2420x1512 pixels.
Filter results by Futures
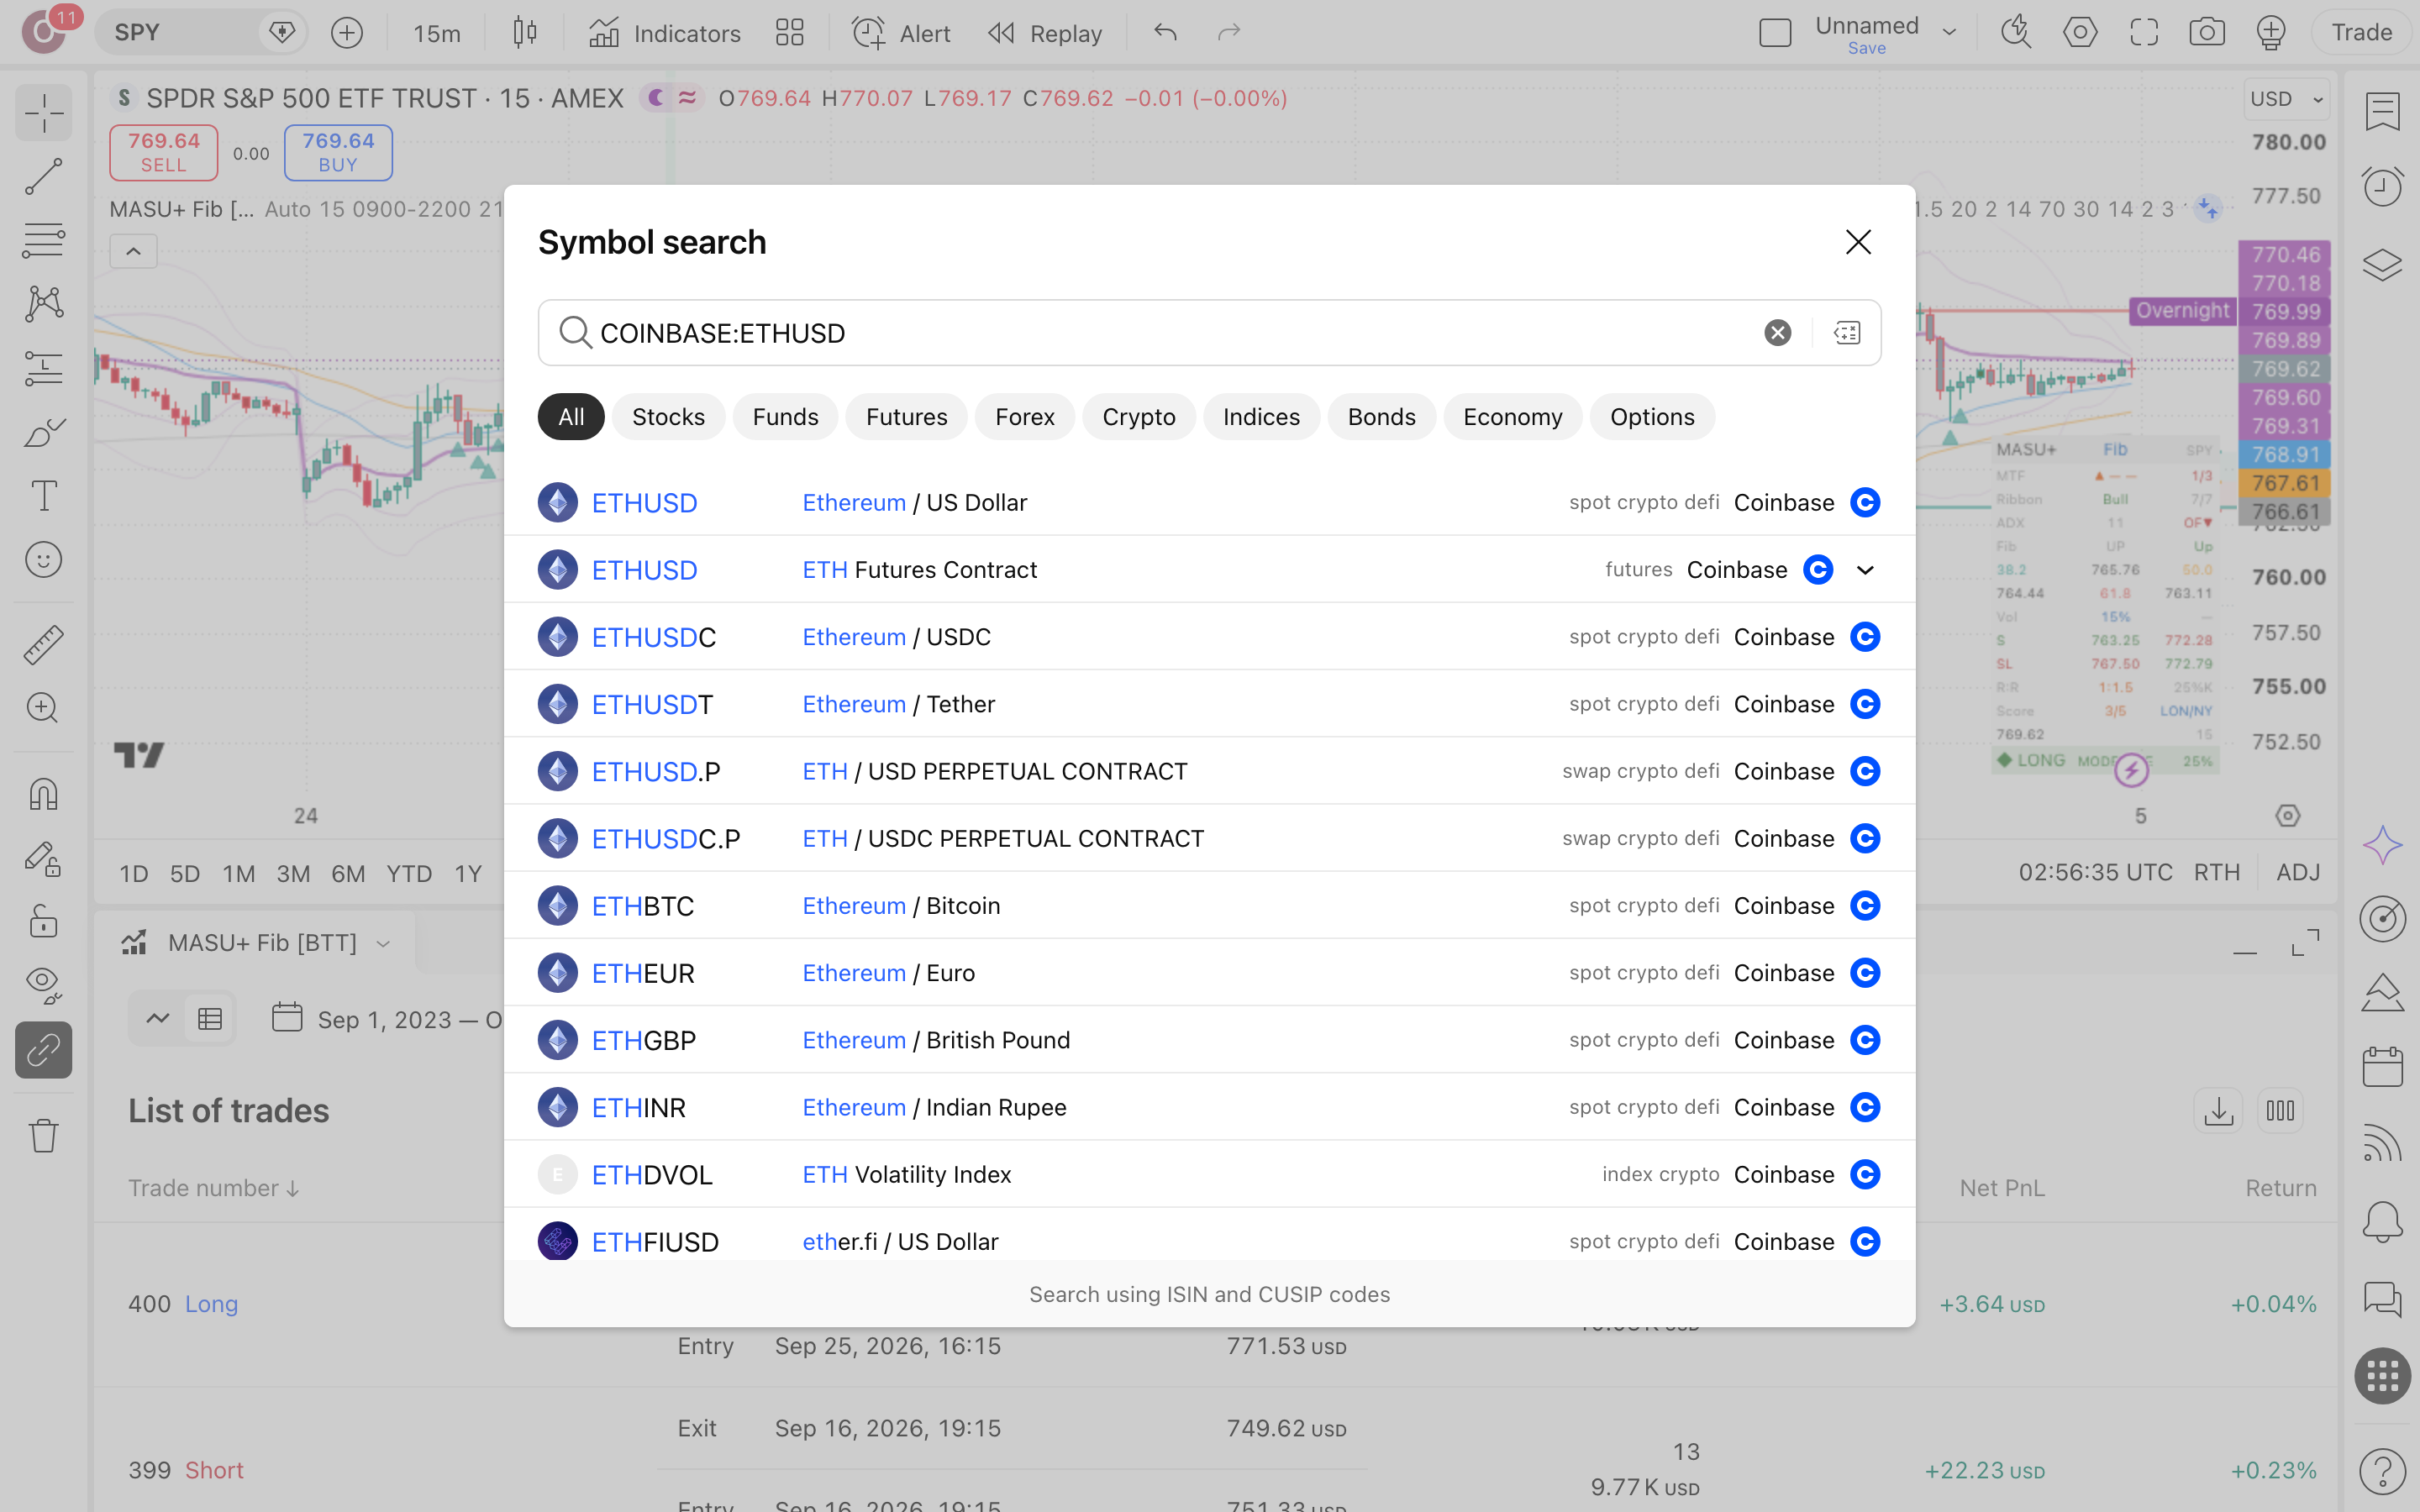[906, 417]
